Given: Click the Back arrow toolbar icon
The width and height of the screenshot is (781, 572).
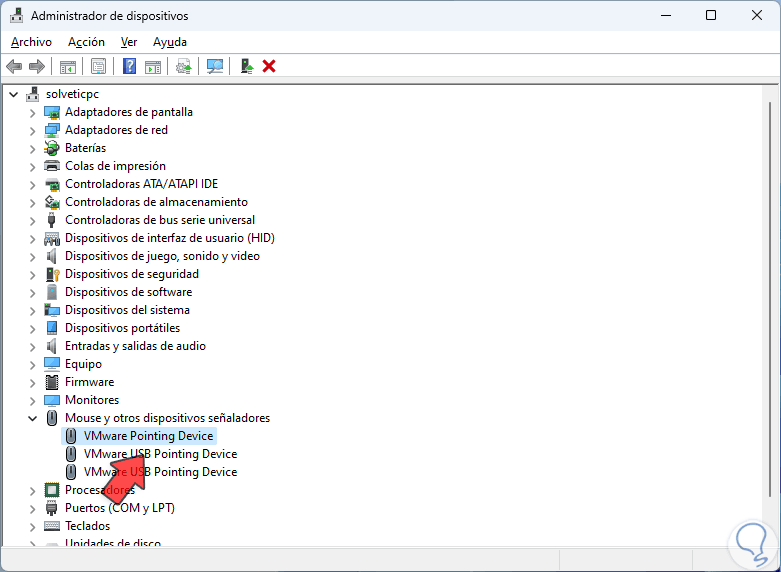Looking at the screenshot, I should tap(14, 66).
